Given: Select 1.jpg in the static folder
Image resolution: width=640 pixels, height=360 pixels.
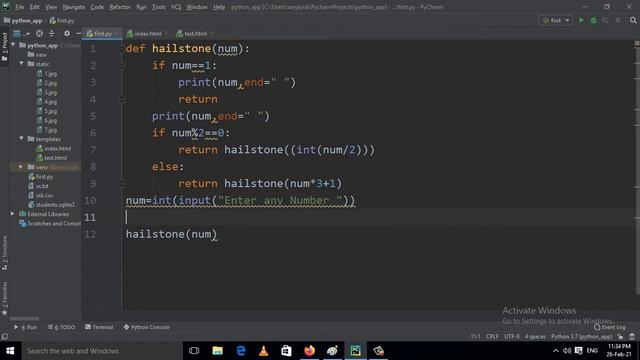Looking at the screenshot, I should (47, 74).
